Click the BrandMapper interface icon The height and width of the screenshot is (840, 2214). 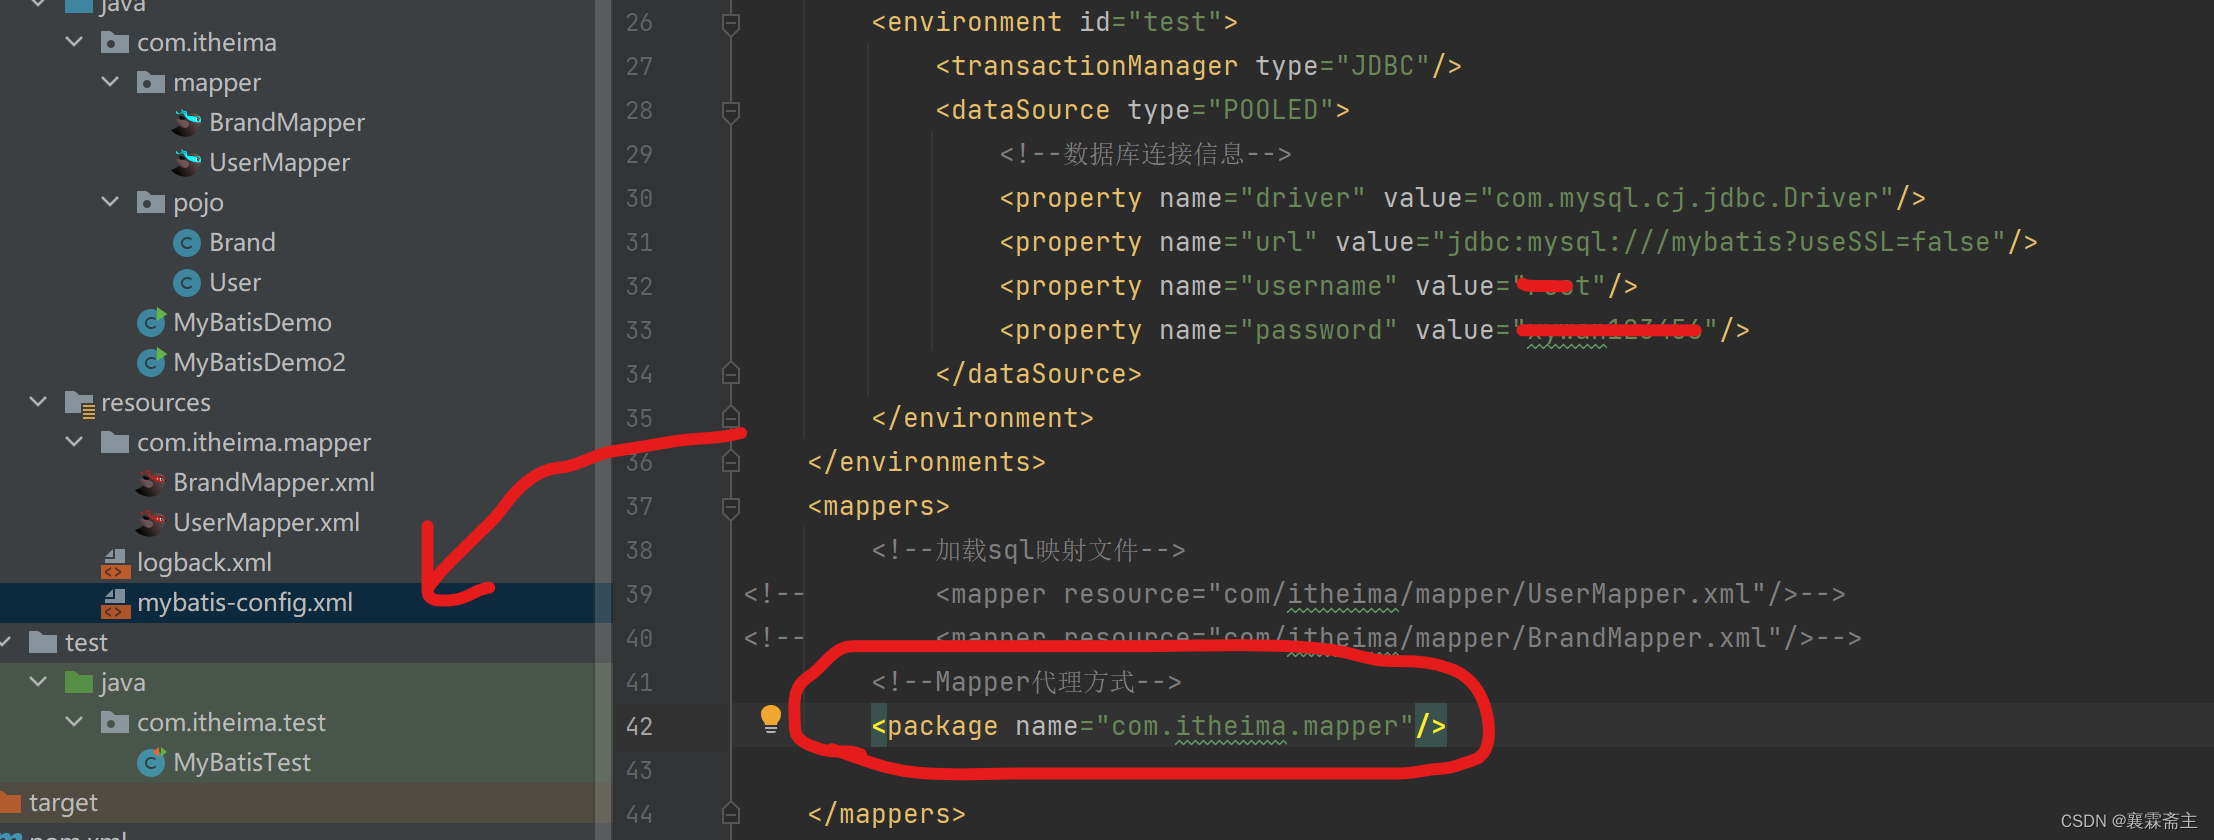186,123
